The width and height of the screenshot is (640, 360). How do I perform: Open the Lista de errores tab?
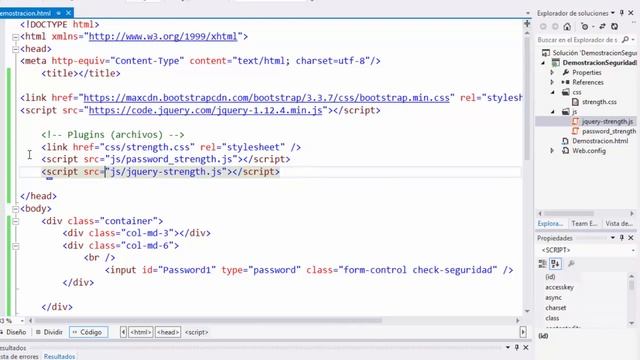(19, 356)
